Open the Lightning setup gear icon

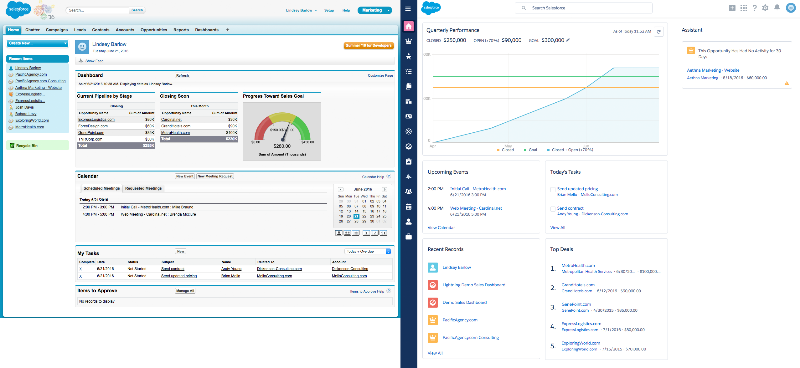[765, 8]
